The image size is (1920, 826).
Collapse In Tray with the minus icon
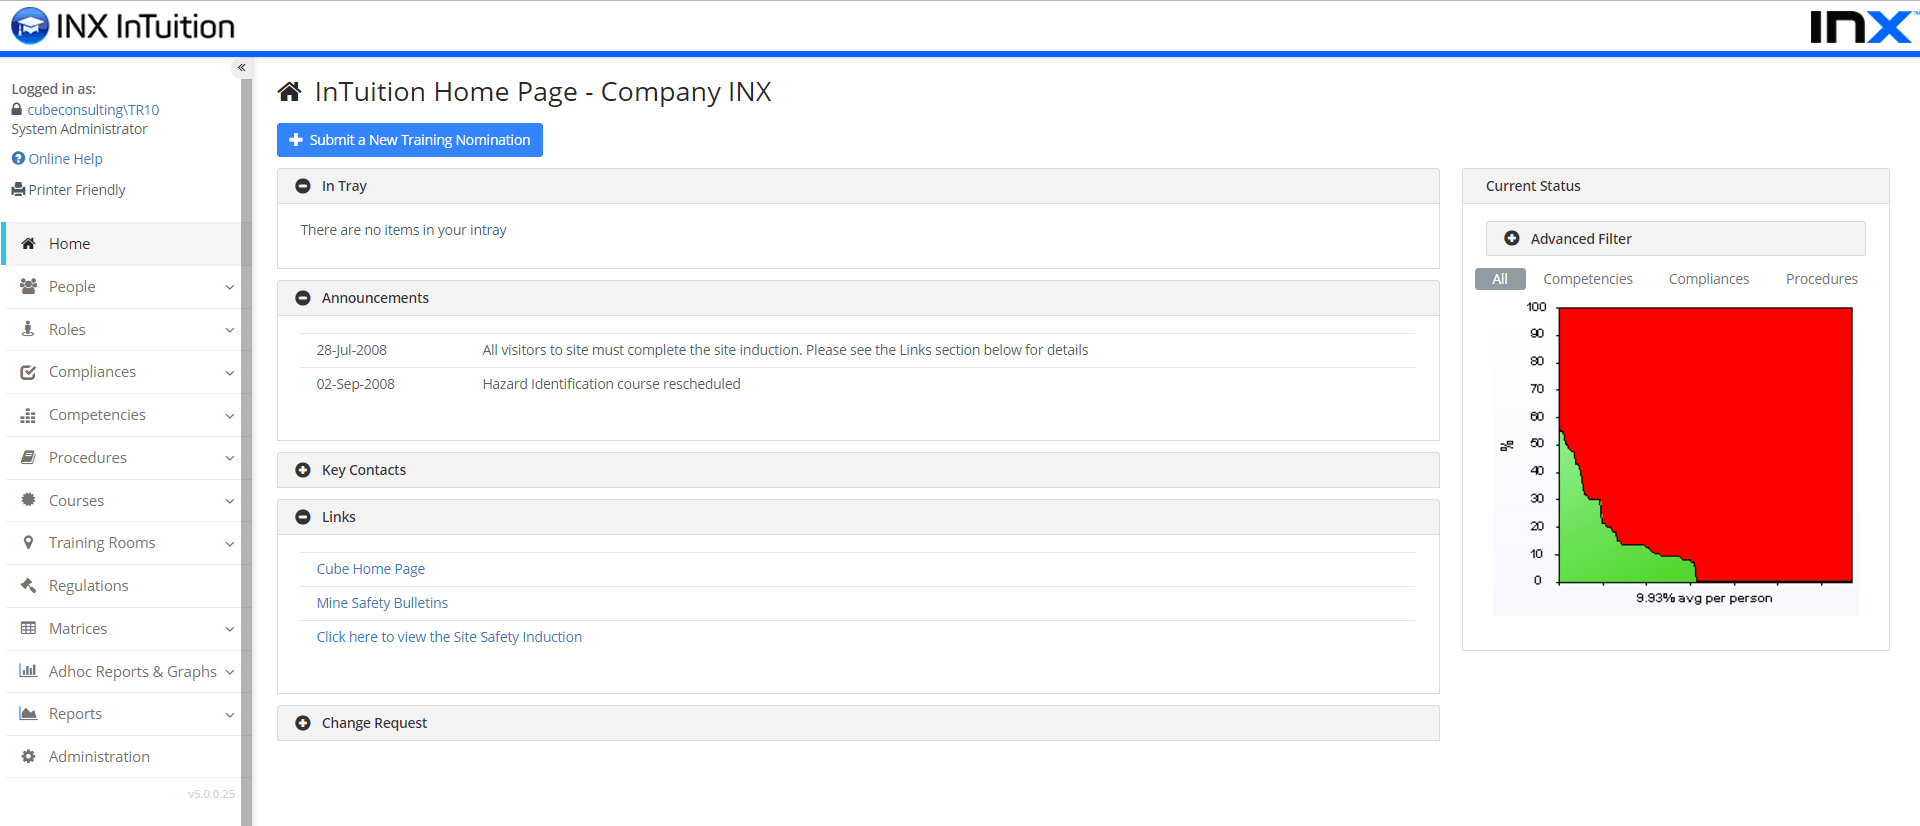303,186
